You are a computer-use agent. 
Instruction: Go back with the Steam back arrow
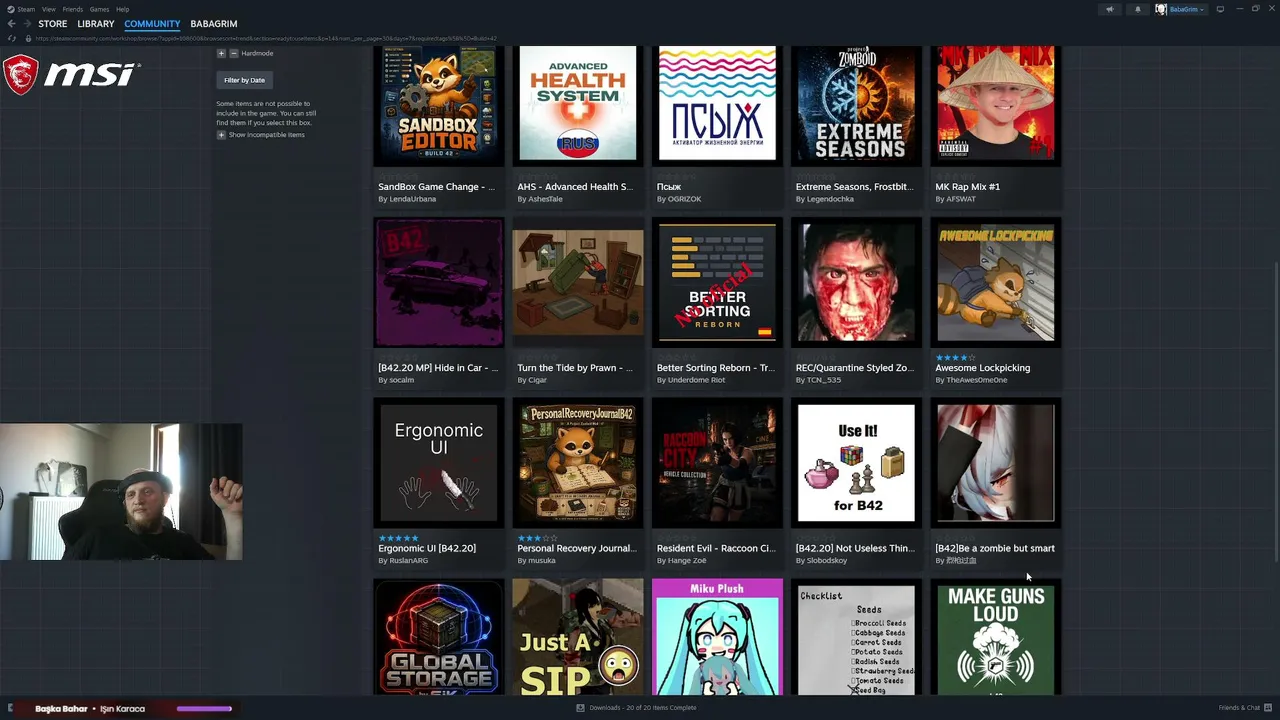pyautogui.click(x=11, y=23)
